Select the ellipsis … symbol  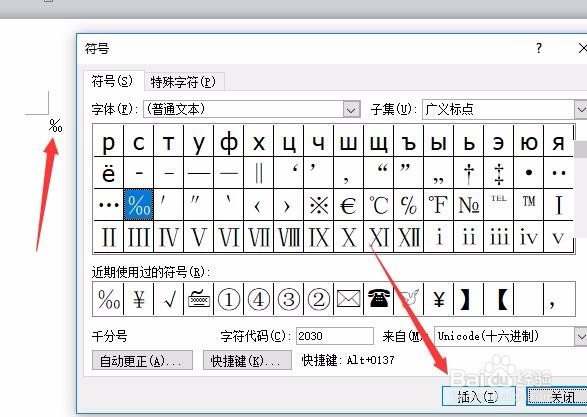pos(109,205)
